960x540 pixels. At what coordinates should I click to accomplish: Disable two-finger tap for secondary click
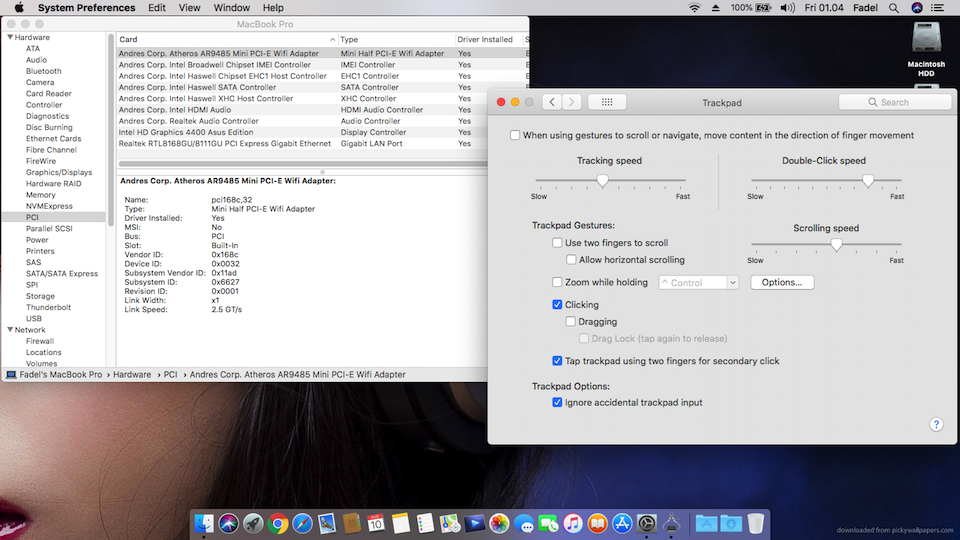[x=557, y=361]
